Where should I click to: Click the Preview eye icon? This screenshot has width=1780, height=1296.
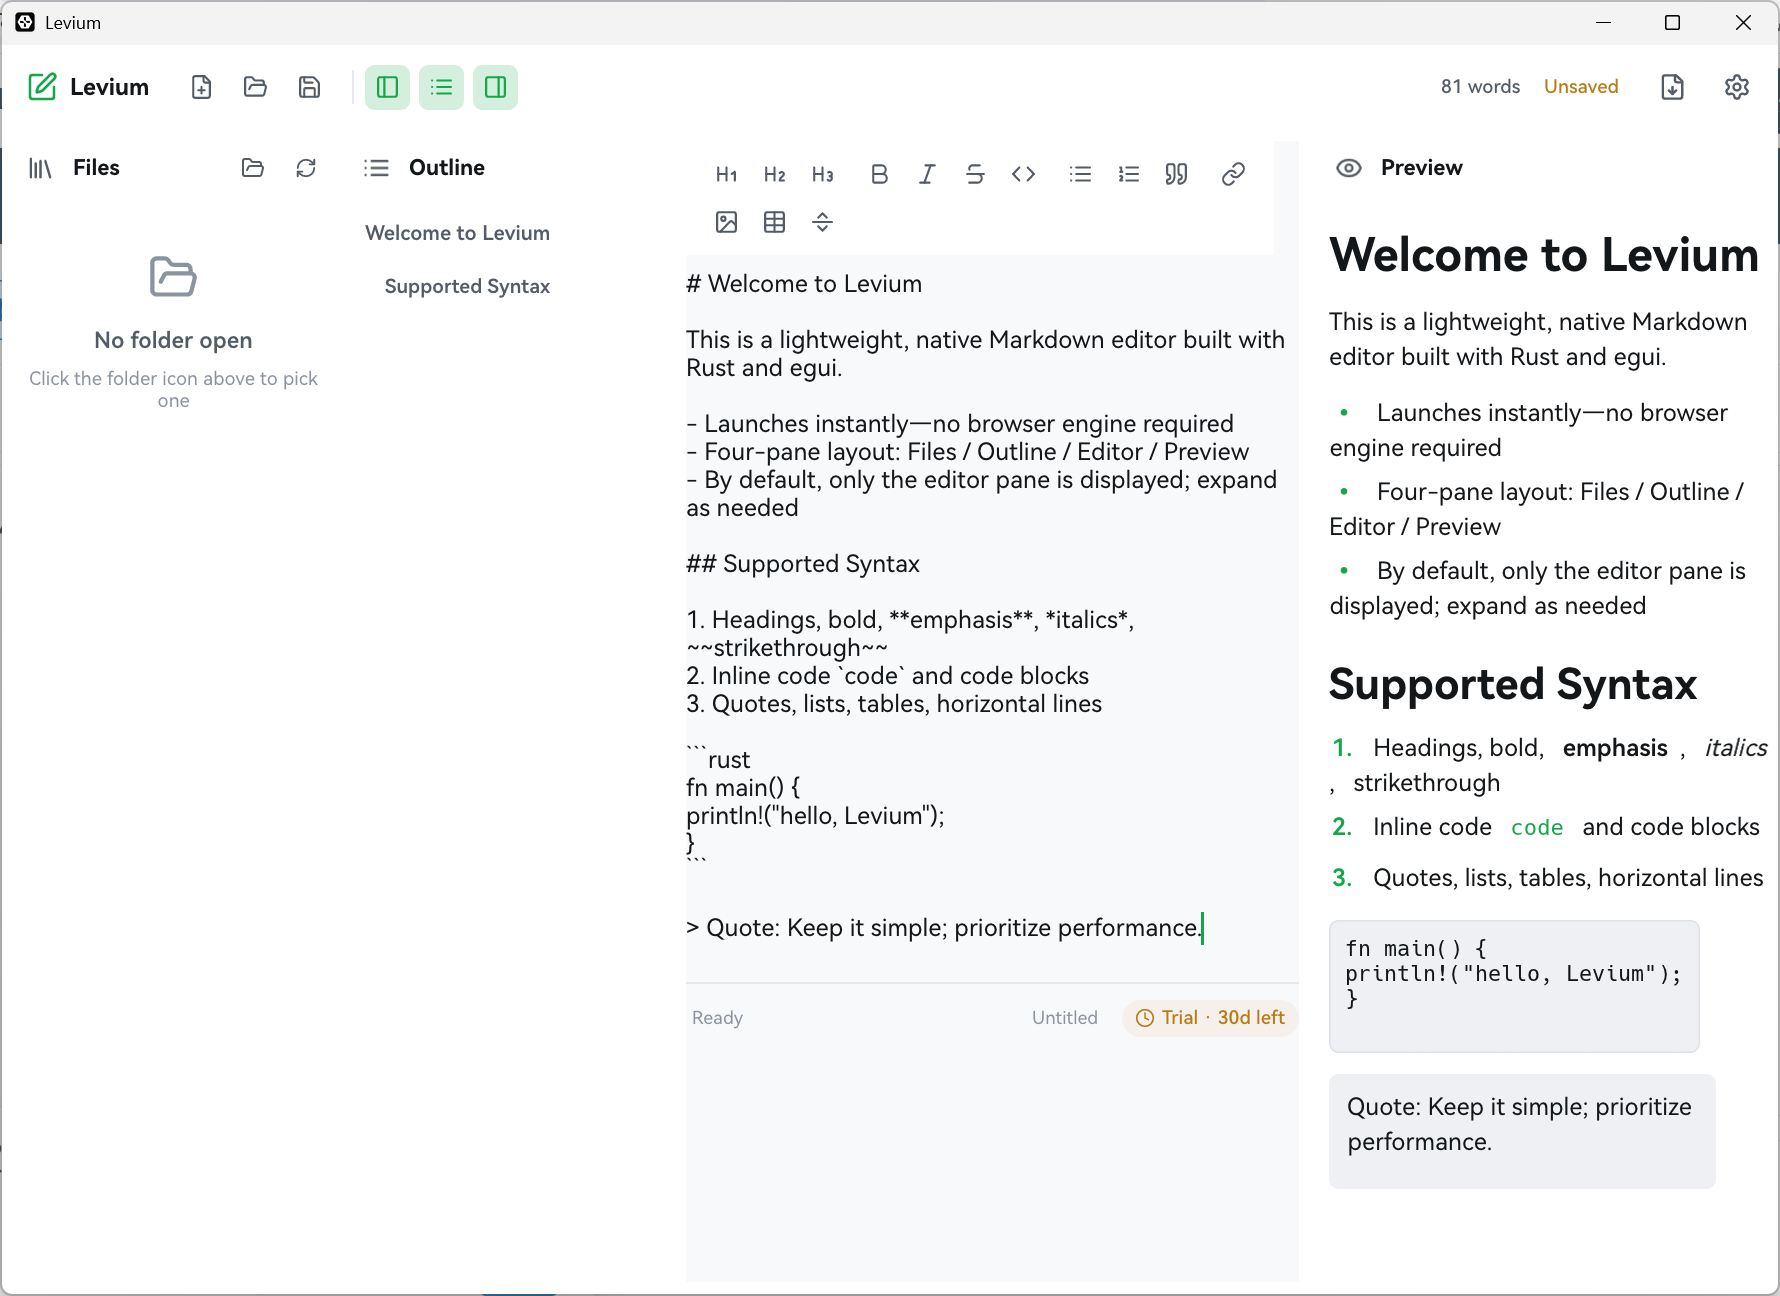[x=1349, y=168]
